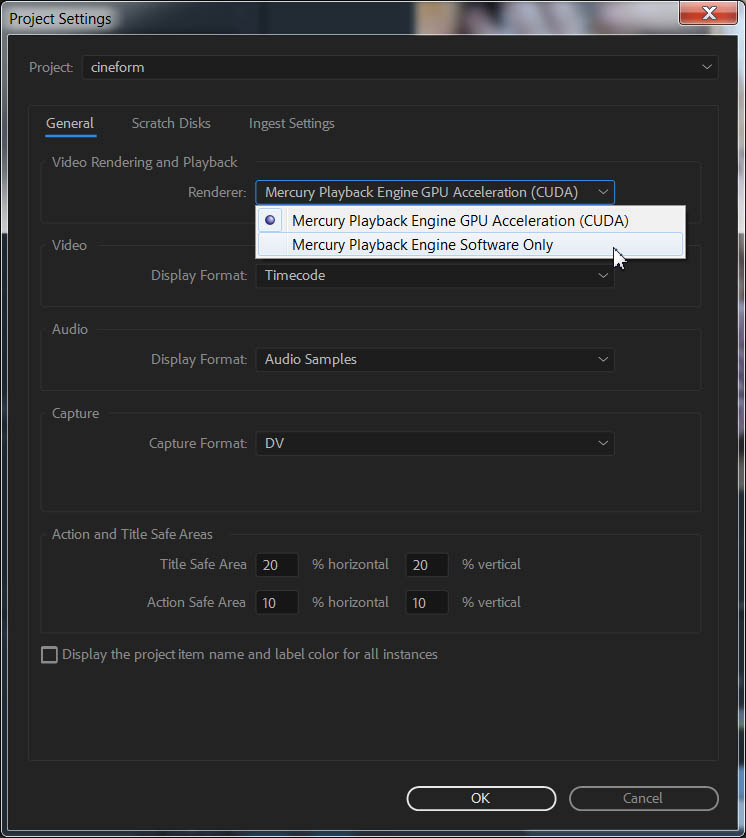This screenshot has width=746, height=838.
Task: Choose Mercury Playback Engine GPU Acceleration (CUDA) option
Action: tap(470, 221)
